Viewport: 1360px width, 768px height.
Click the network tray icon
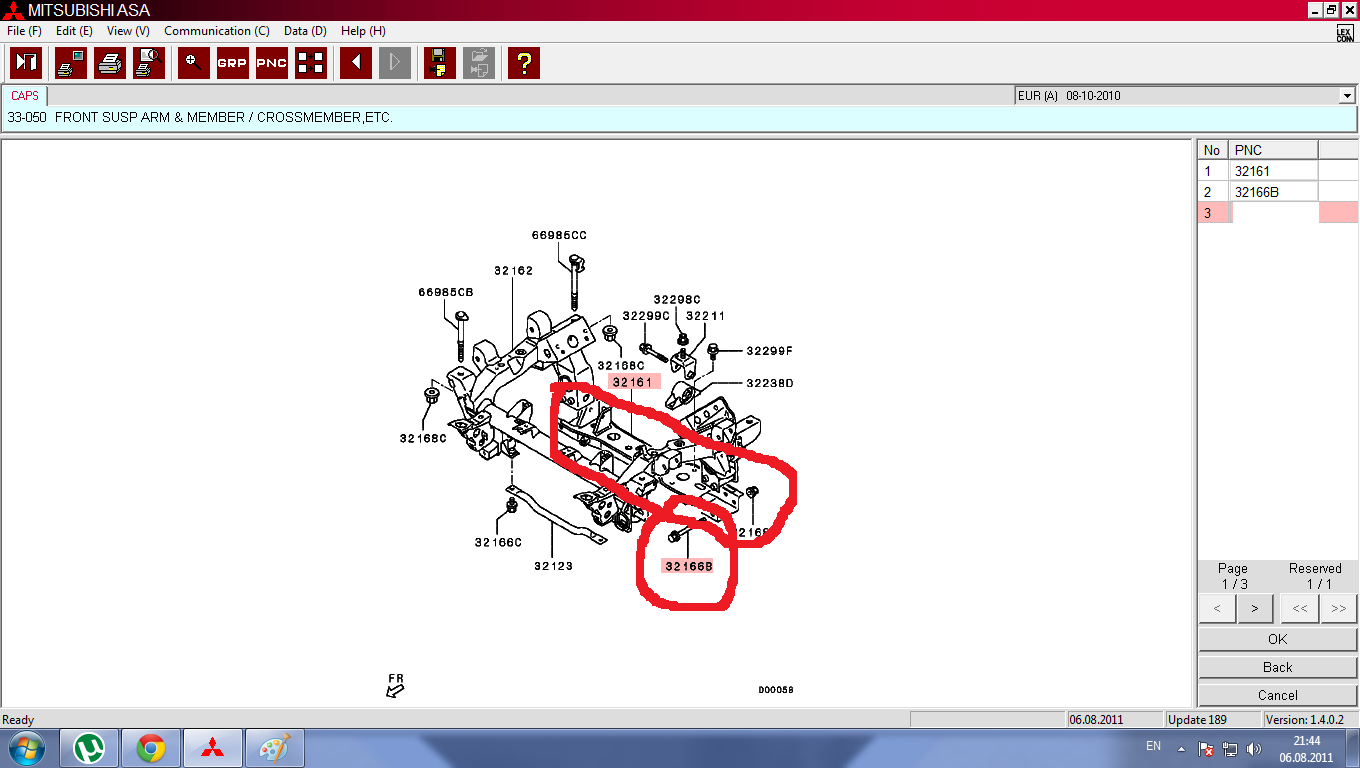pos(1229,748)
